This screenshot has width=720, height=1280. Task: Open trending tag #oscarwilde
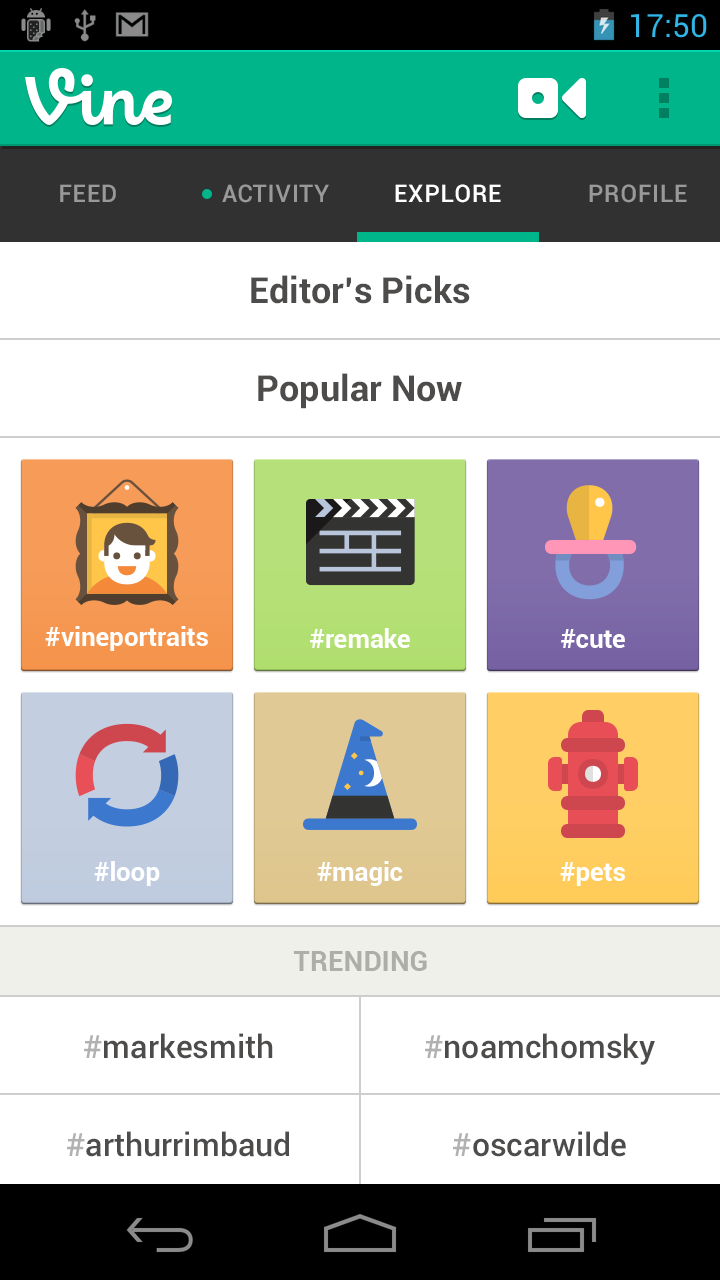tap(540, 1144)
